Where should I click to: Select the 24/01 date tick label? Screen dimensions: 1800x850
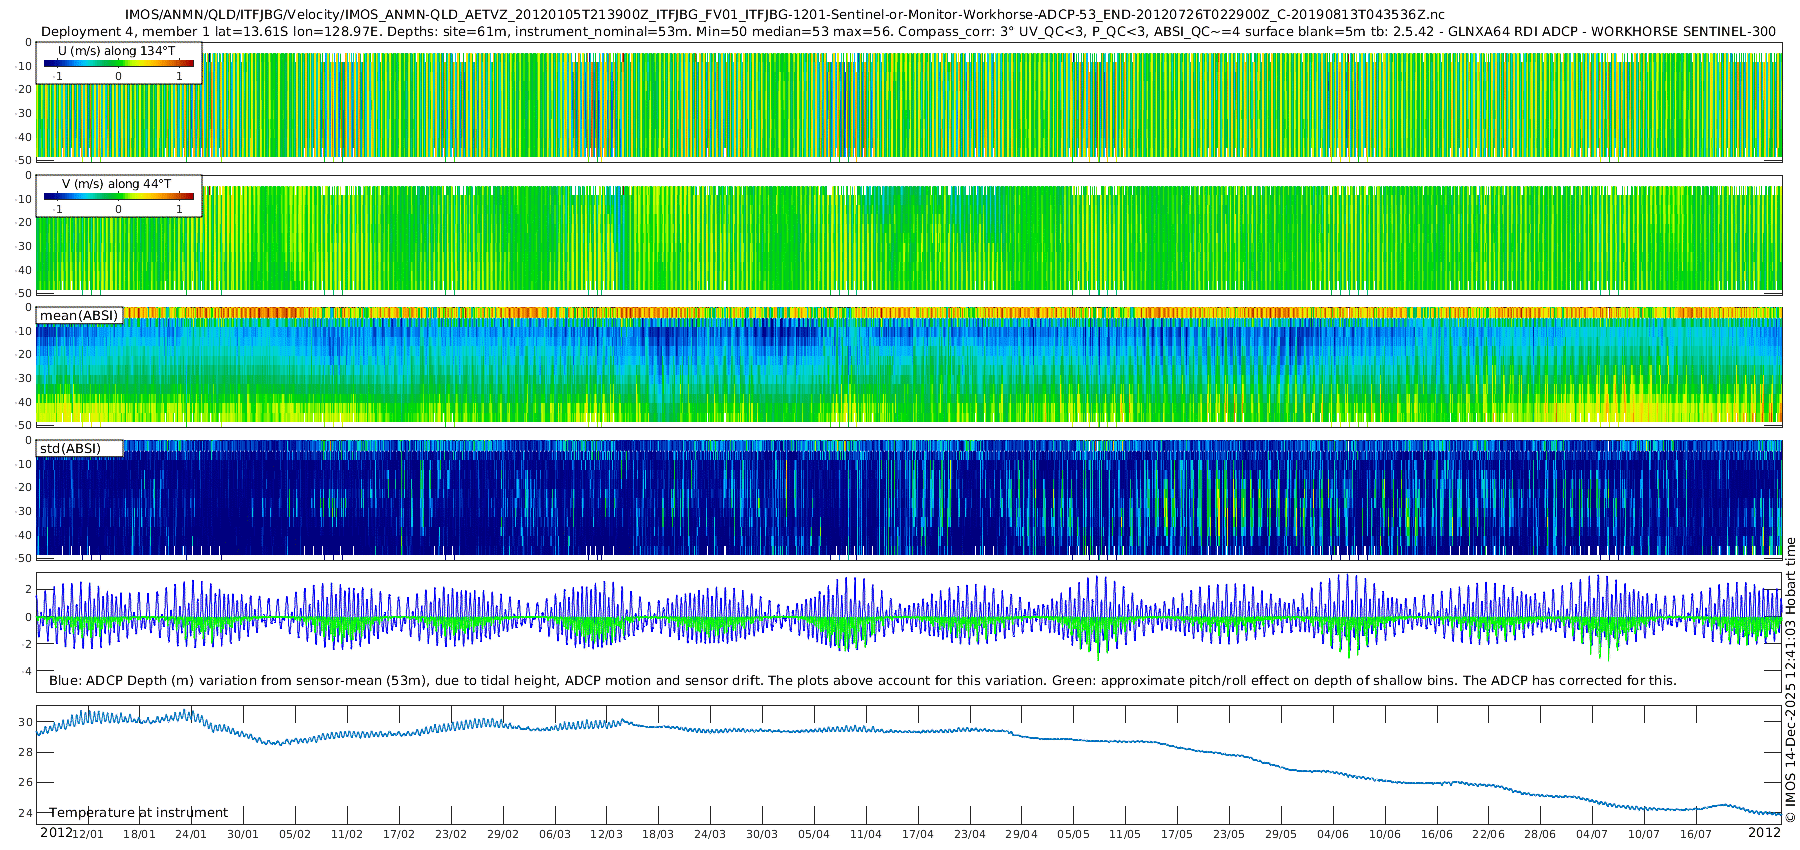(191, 834)
